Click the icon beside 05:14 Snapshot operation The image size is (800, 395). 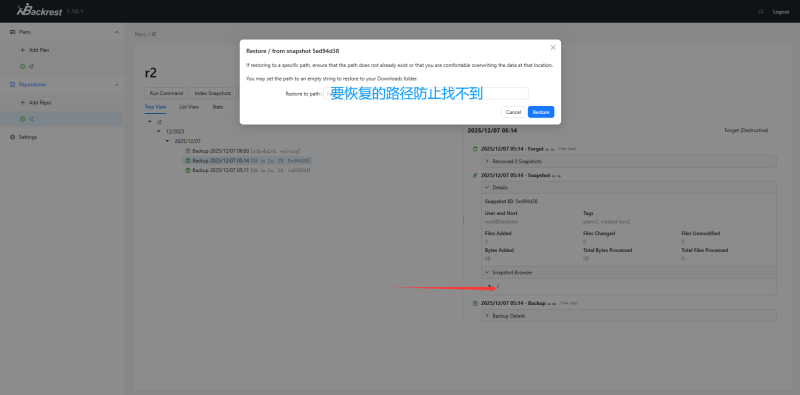tap(476, 175)
